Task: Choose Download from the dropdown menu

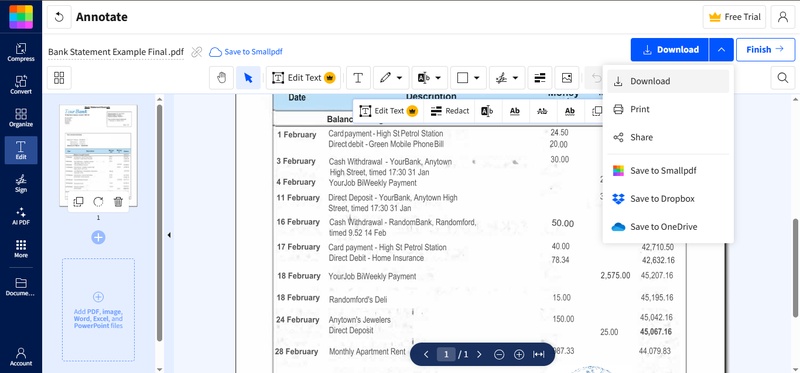Action: click(668, 81)
